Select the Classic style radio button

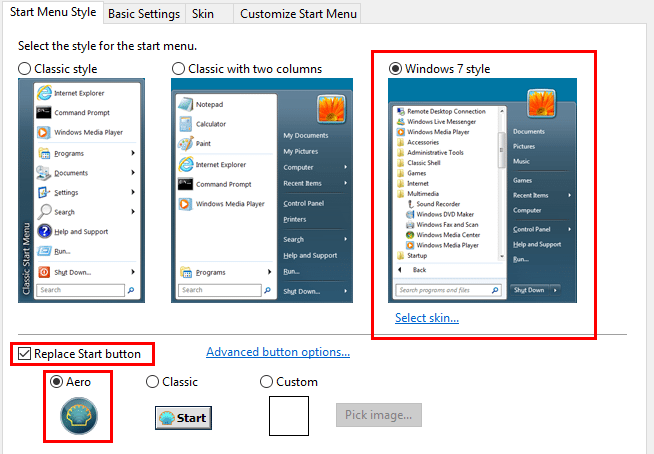click(x=25, y=68)
